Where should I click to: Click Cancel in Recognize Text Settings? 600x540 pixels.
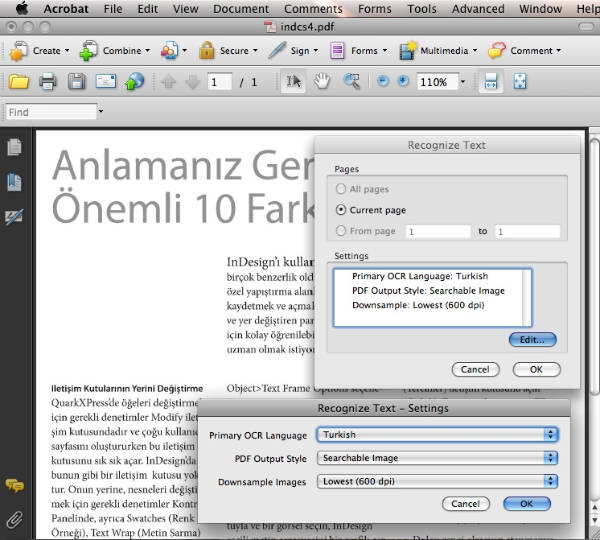[466, 504]
